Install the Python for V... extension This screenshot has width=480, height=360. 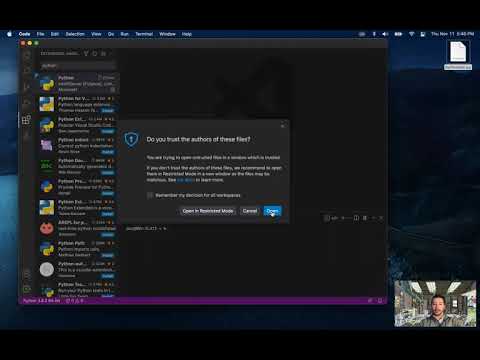[x=108, y=110]
